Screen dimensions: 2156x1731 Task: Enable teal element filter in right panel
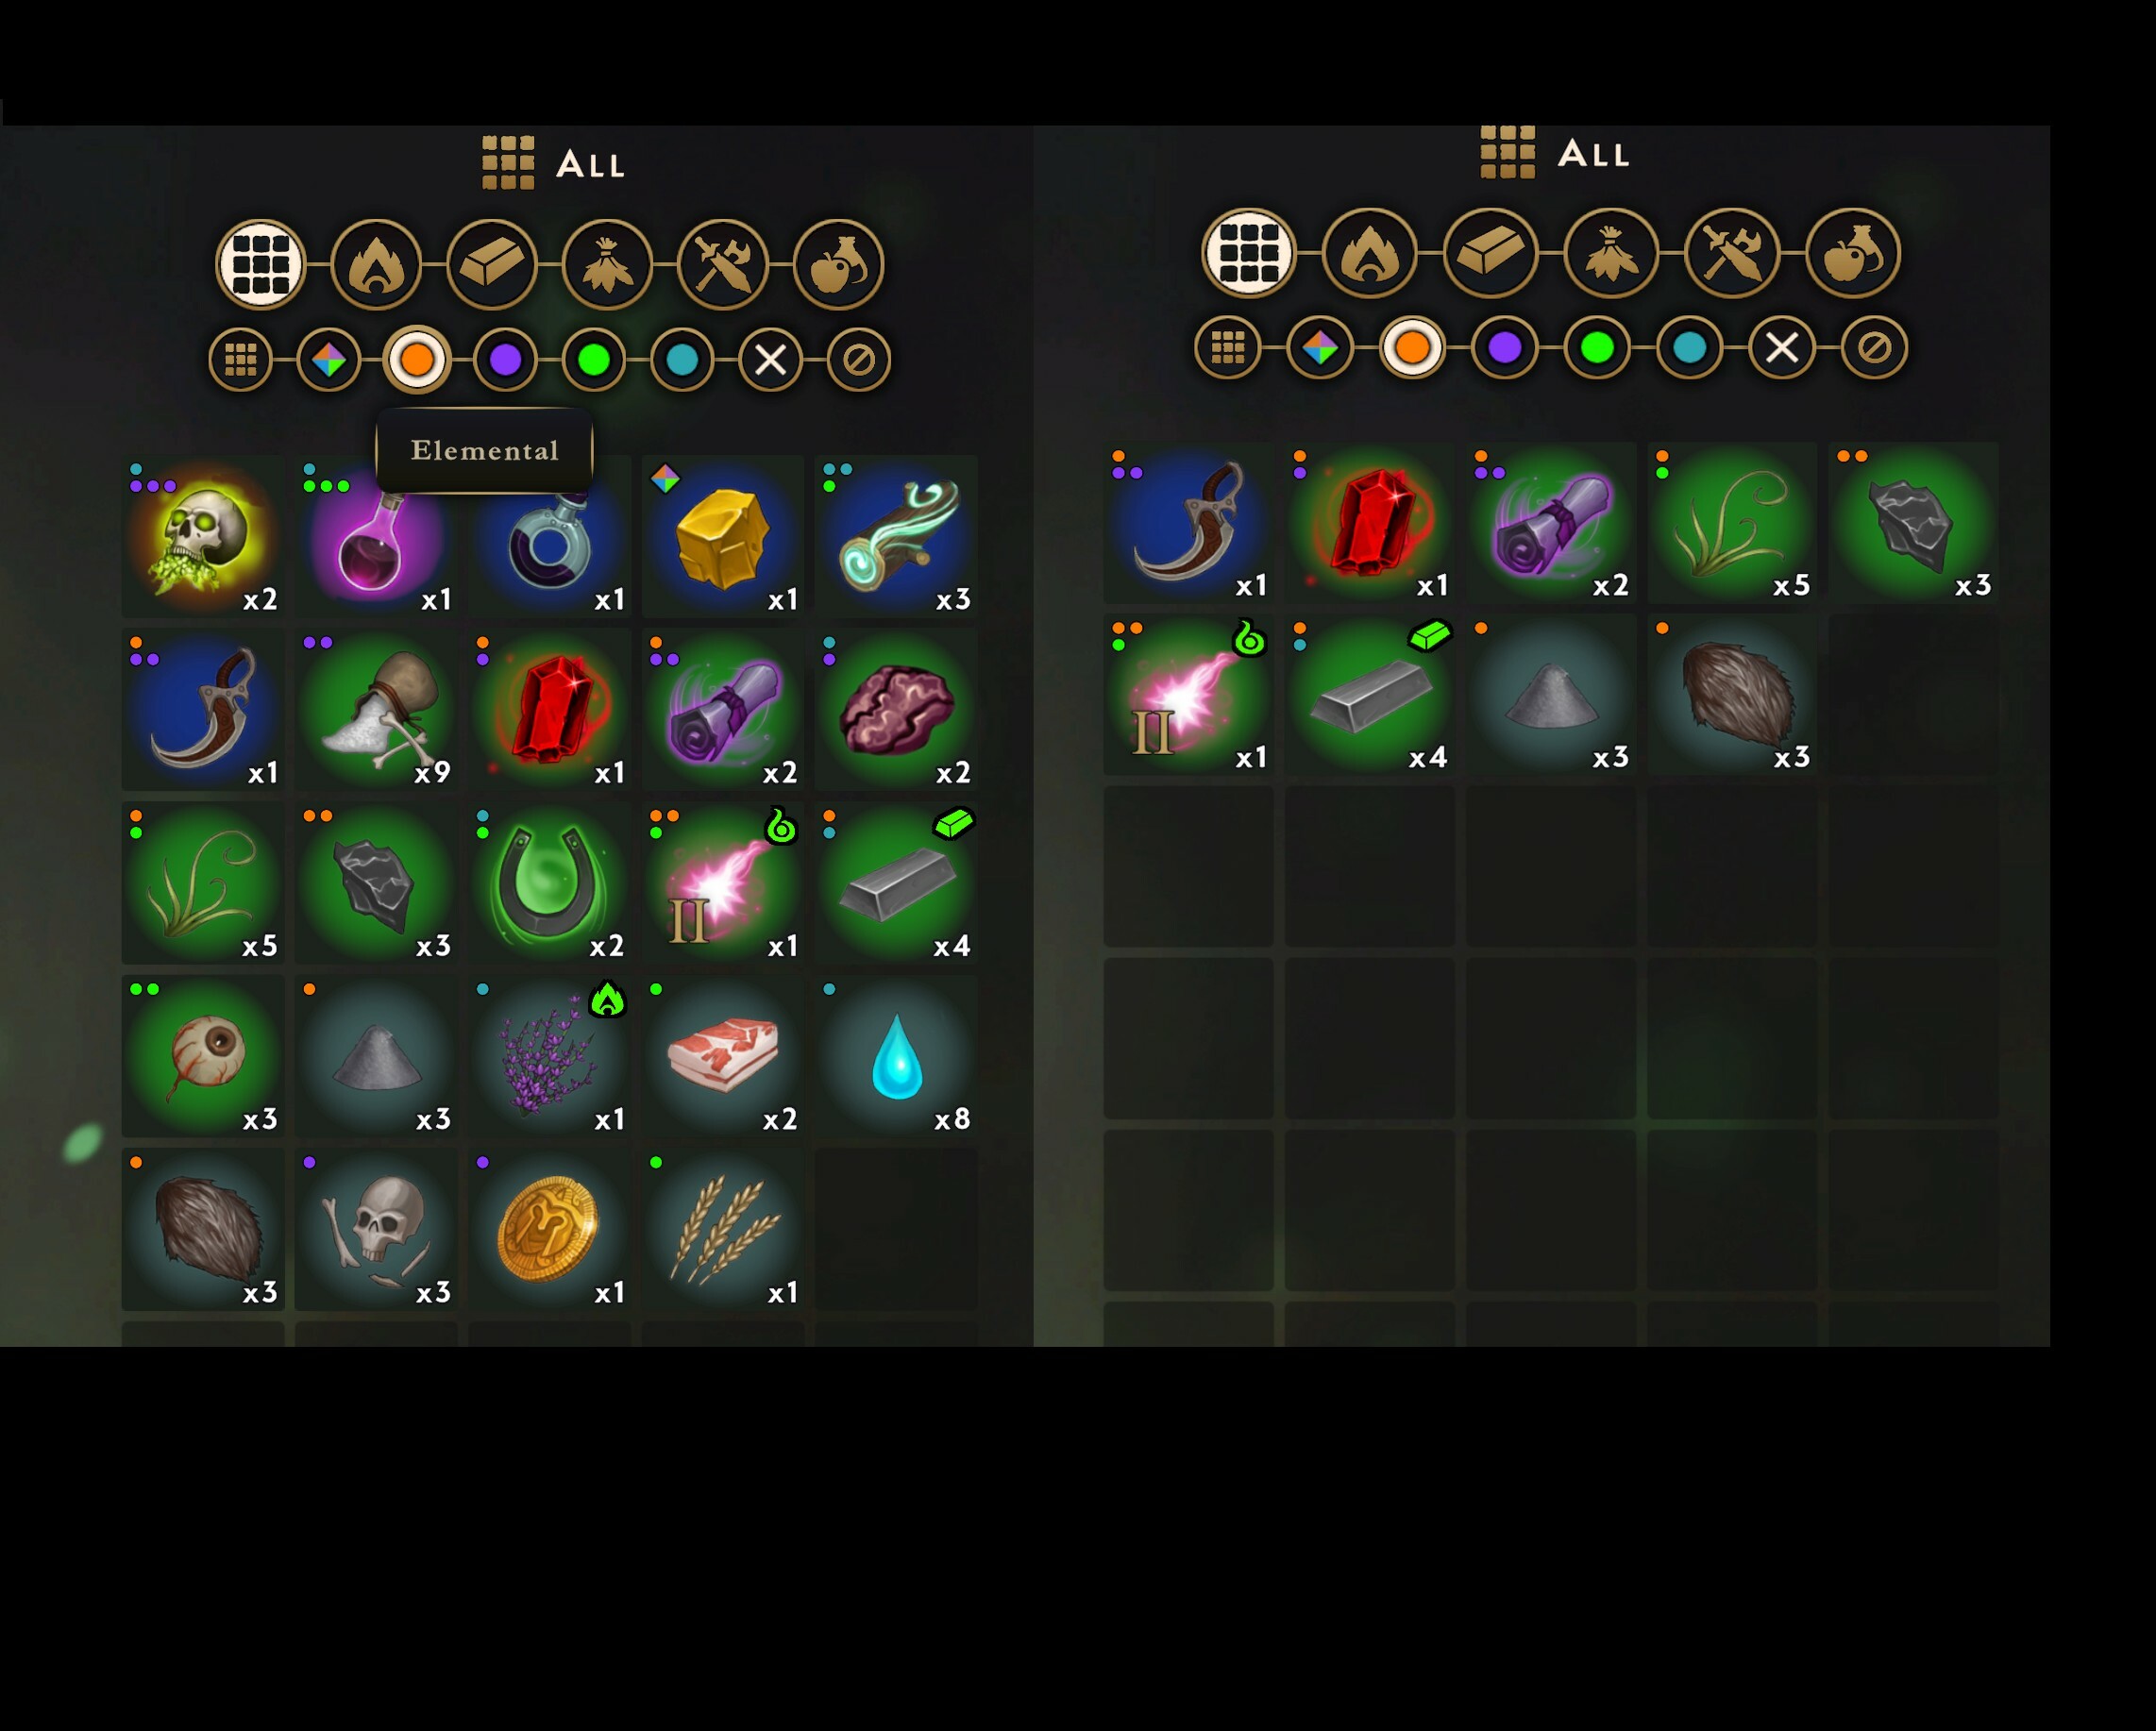1689,348
